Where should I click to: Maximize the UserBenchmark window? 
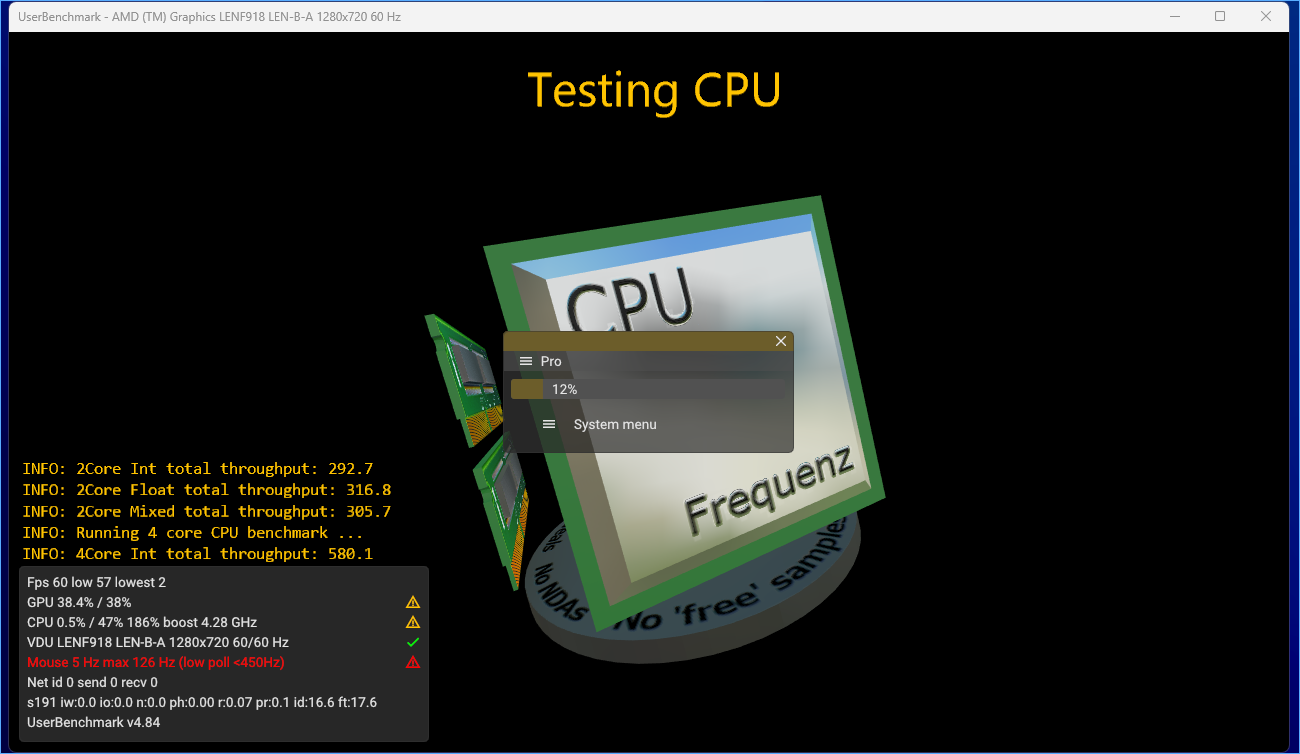click(x=1220, y=16)
